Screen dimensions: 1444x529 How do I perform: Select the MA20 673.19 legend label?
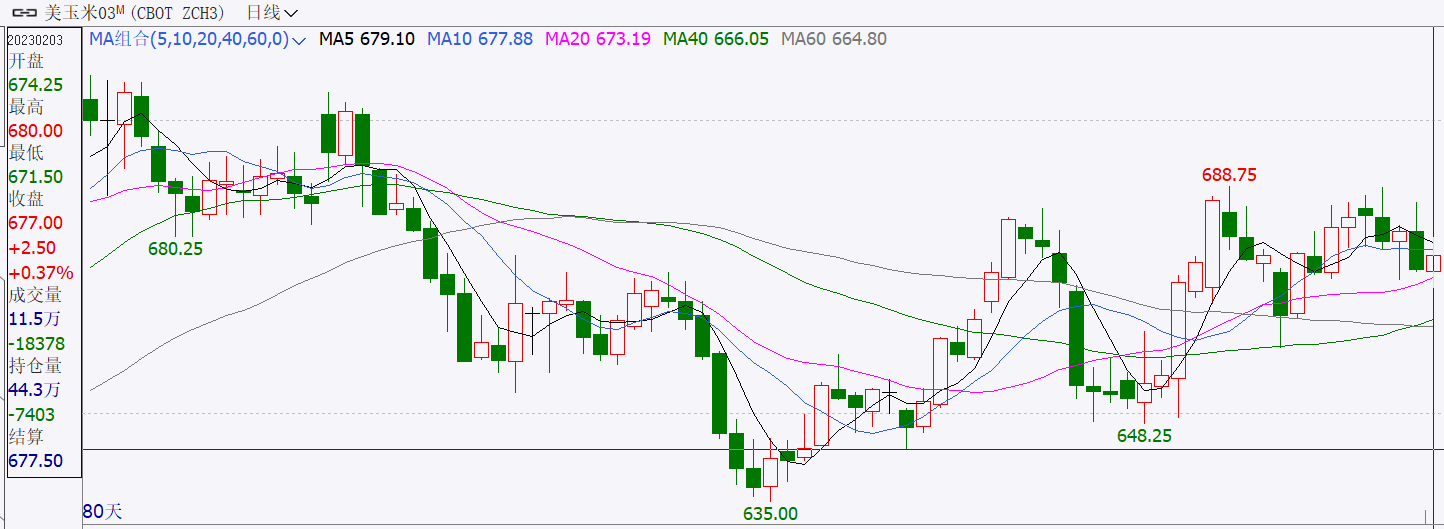(x=598, y=39)
